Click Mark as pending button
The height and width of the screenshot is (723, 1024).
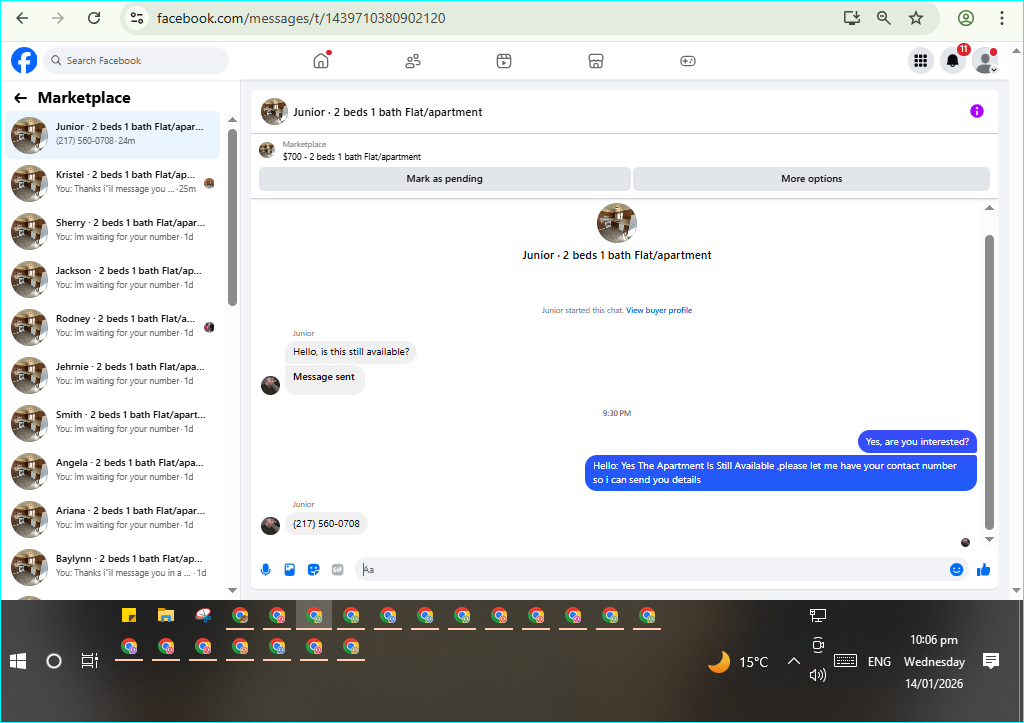coord(445,179)
